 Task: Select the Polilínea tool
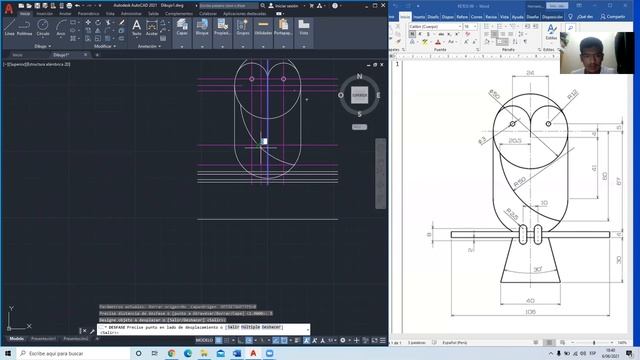pos(24,28)
